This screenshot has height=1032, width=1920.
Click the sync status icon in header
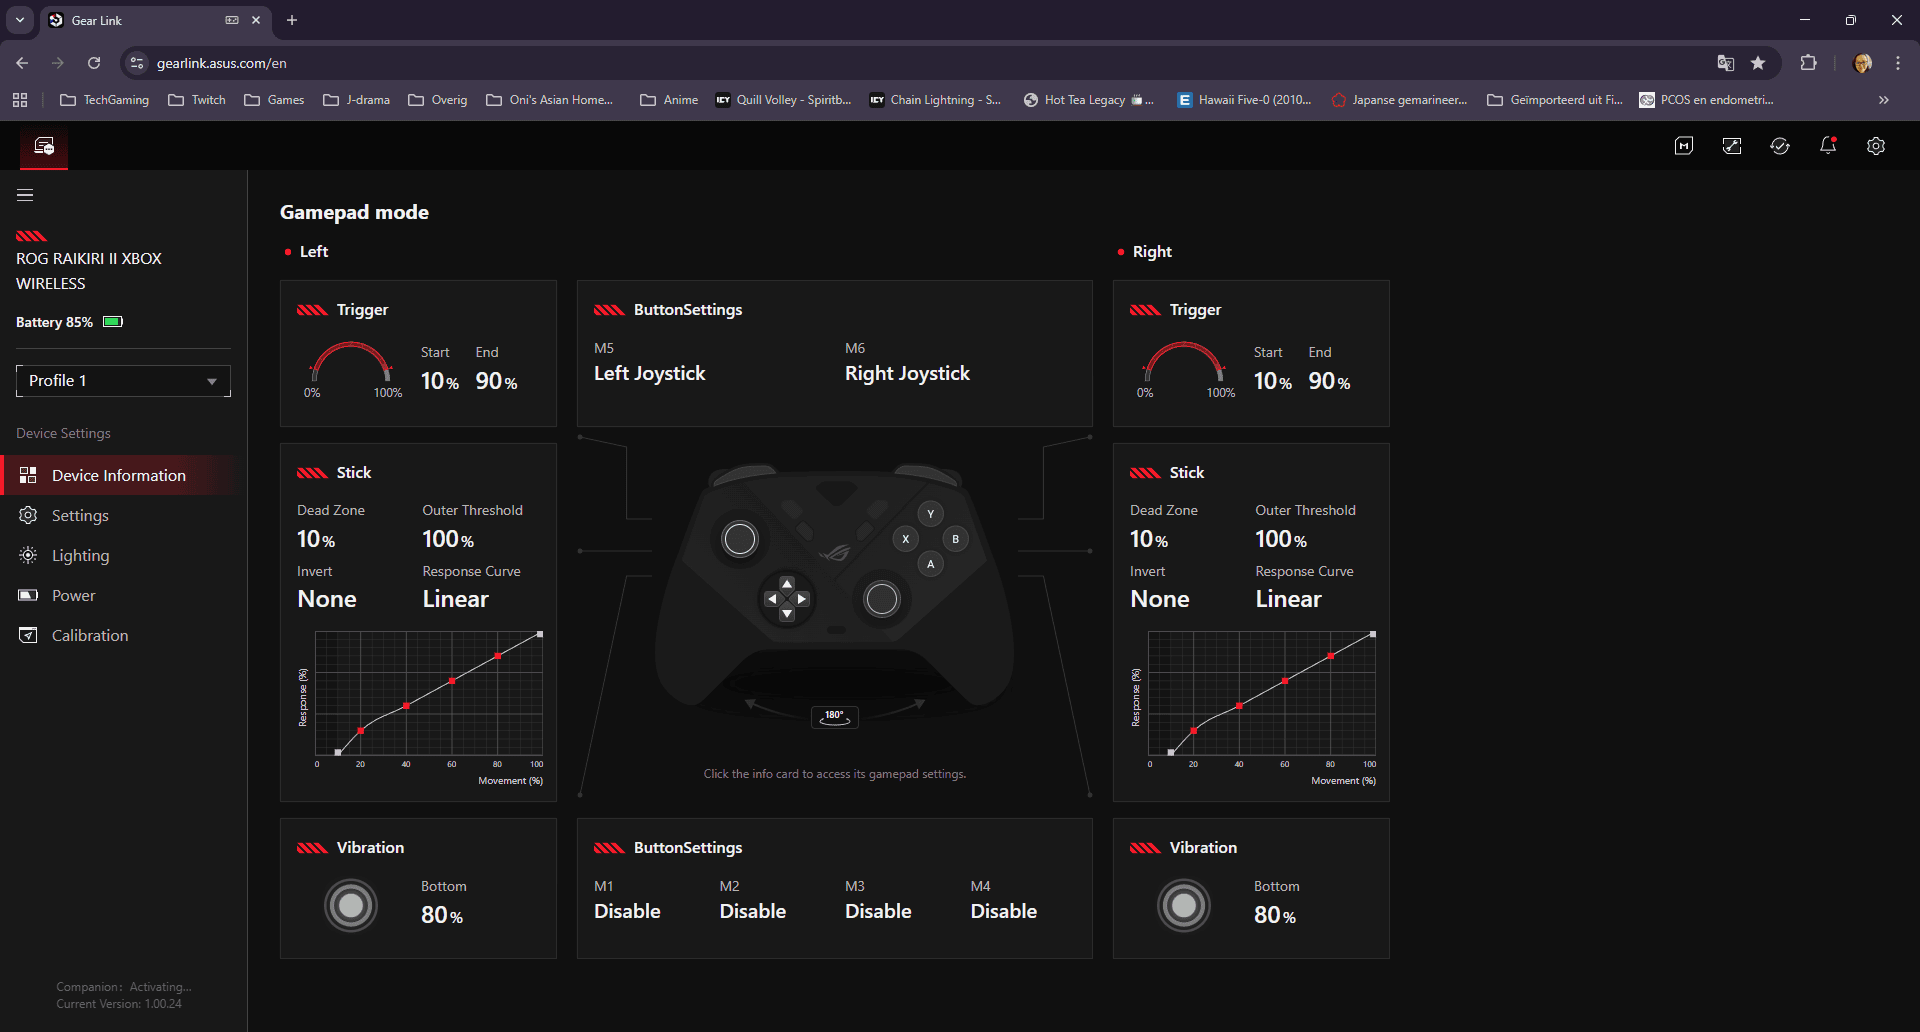[1779, 146]
